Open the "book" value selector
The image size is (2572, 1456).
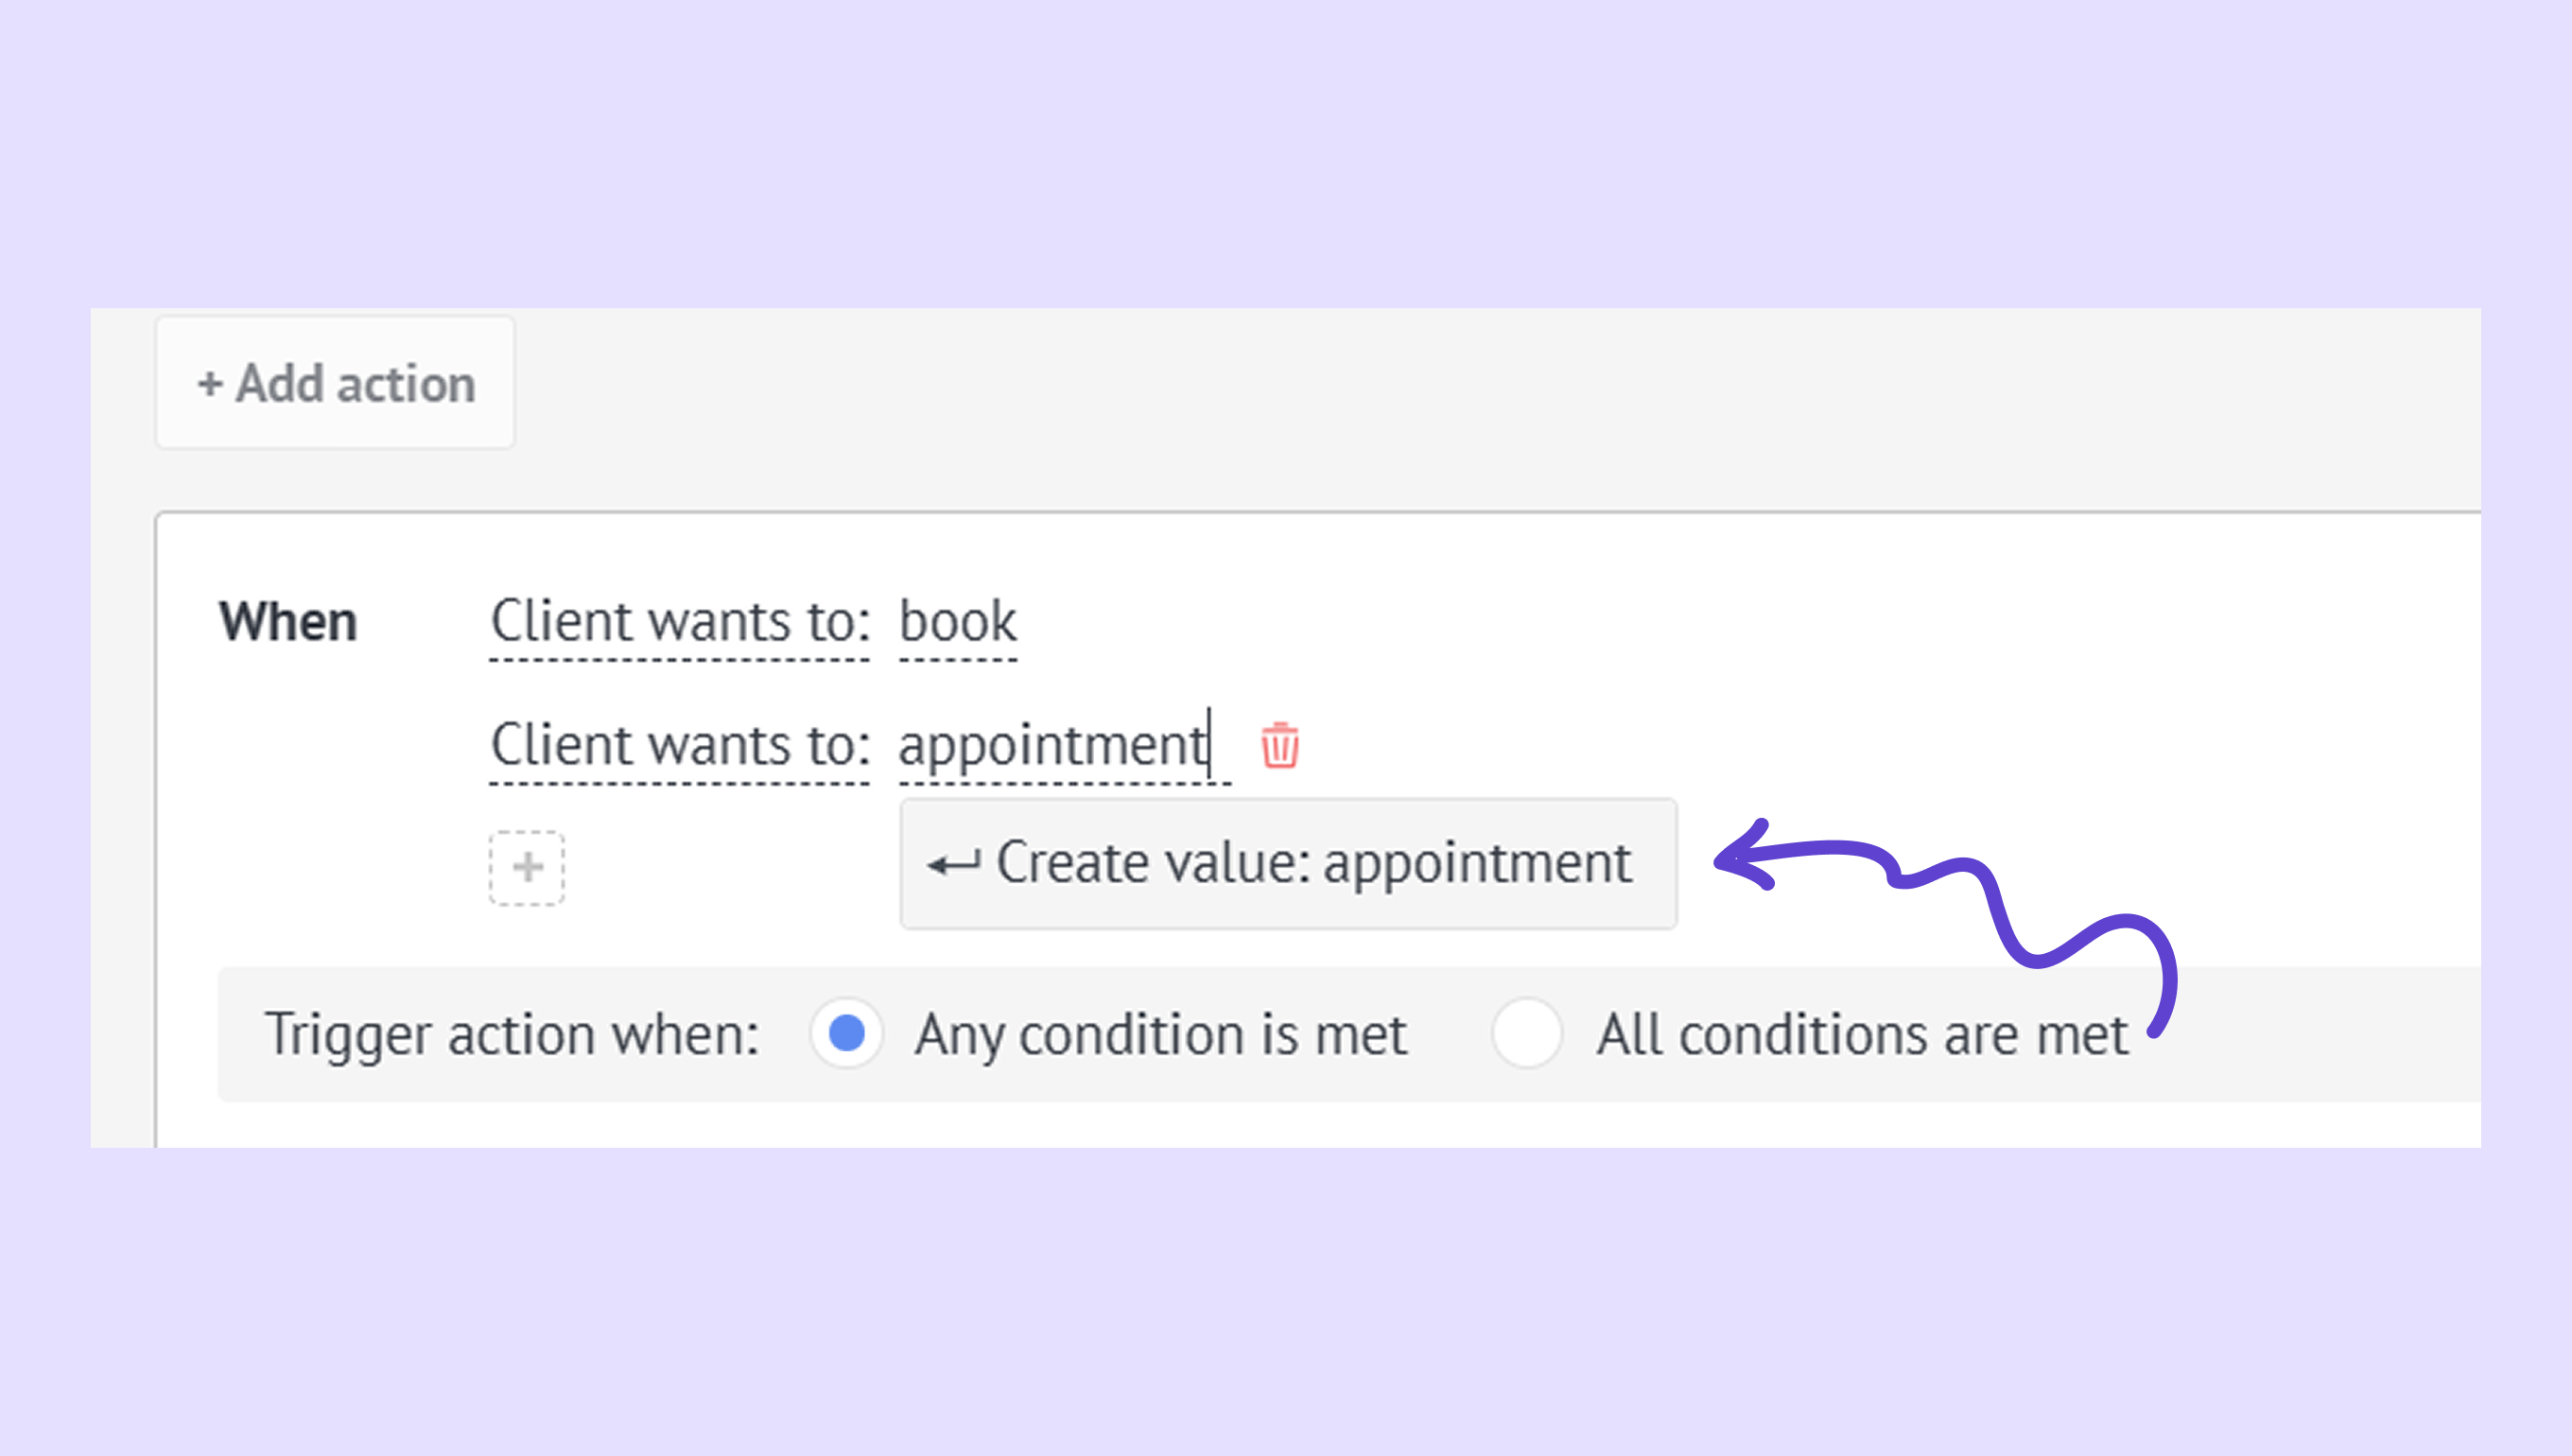[x=957, y=622]
